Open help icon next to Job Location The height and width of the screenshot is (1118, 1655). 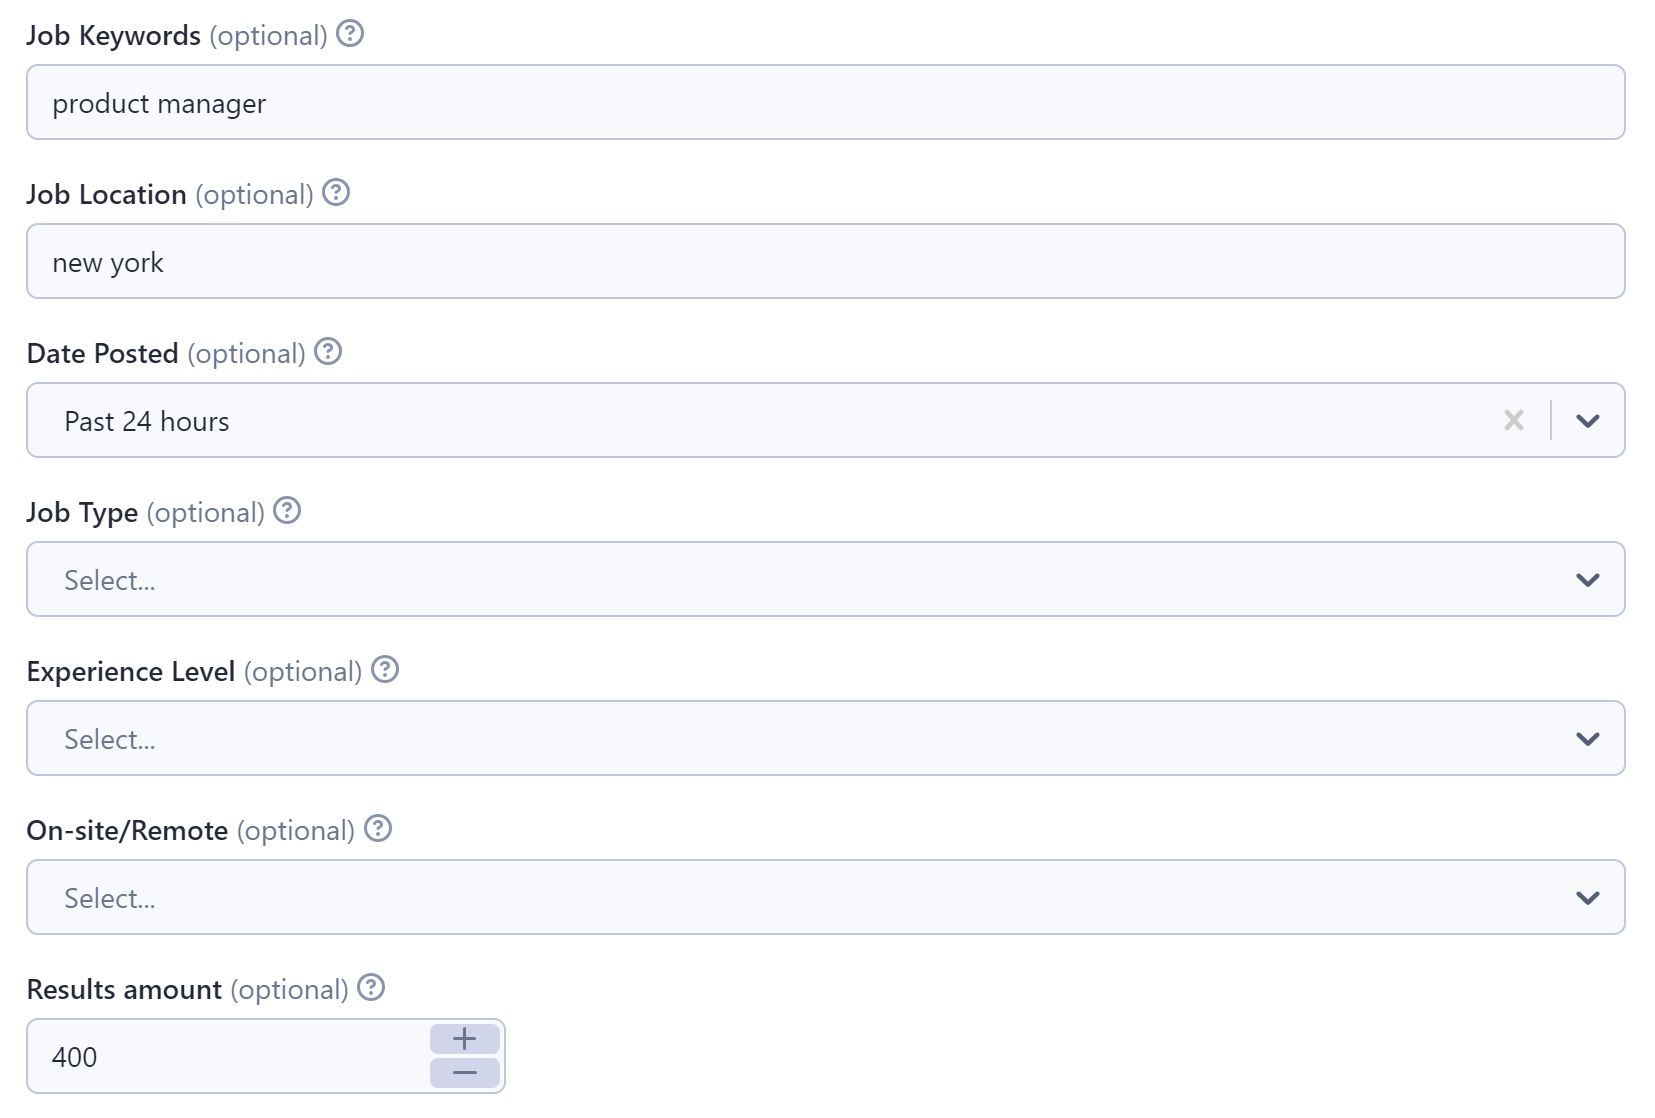(x=336, y=193)
